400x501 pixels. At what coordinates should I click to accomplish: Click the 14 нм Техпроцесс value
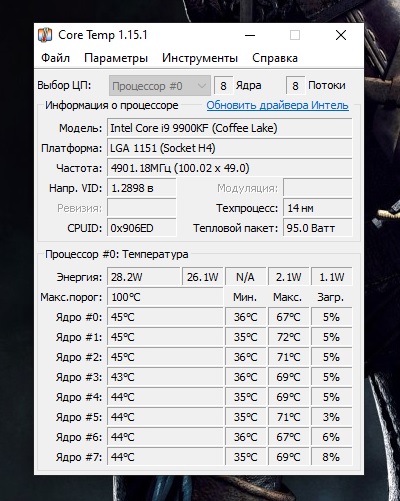point(317,208)
